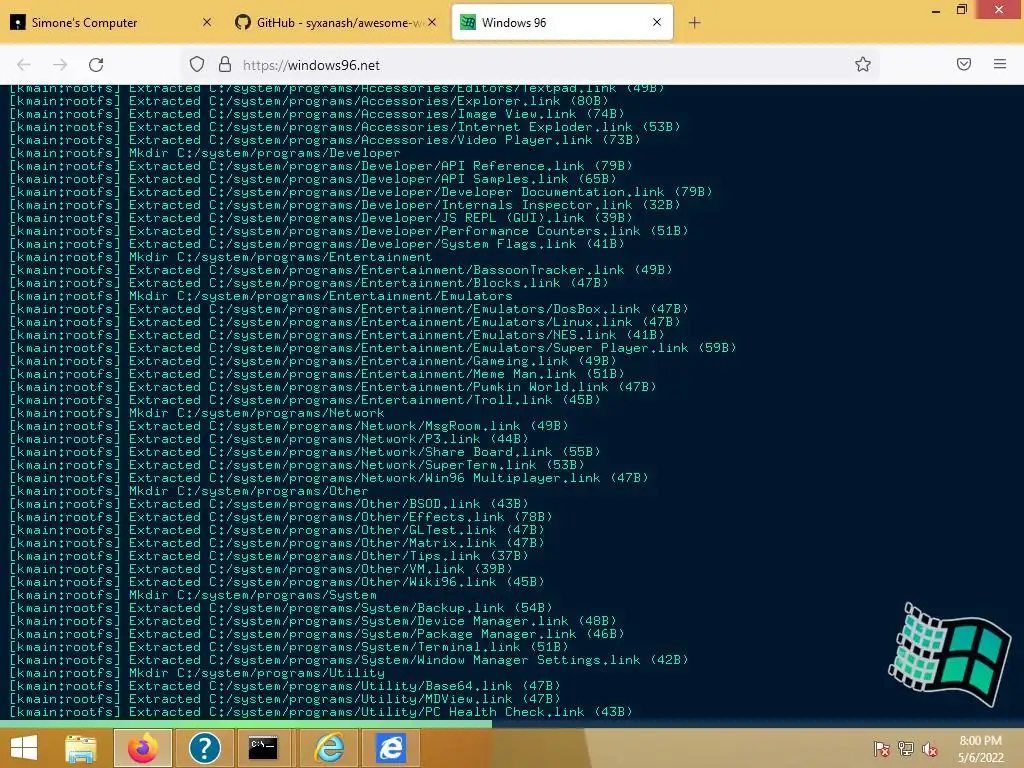Close the Firefox window
Screen dimensions: 1024x768
pos(999,9)
